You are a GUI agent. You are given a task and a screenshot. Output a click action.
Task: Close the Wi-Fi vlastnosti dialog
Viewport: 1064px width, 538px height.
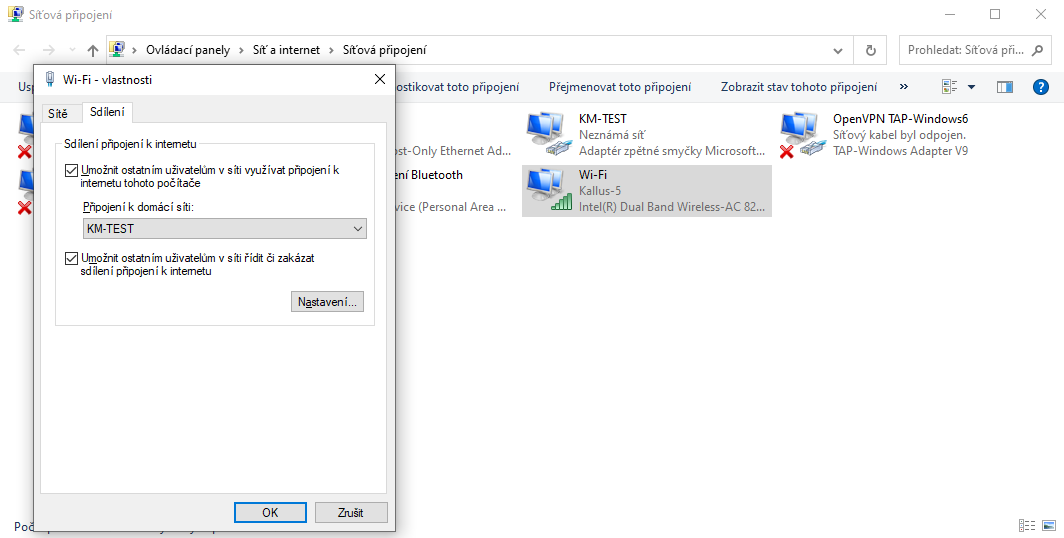[380, 79]
